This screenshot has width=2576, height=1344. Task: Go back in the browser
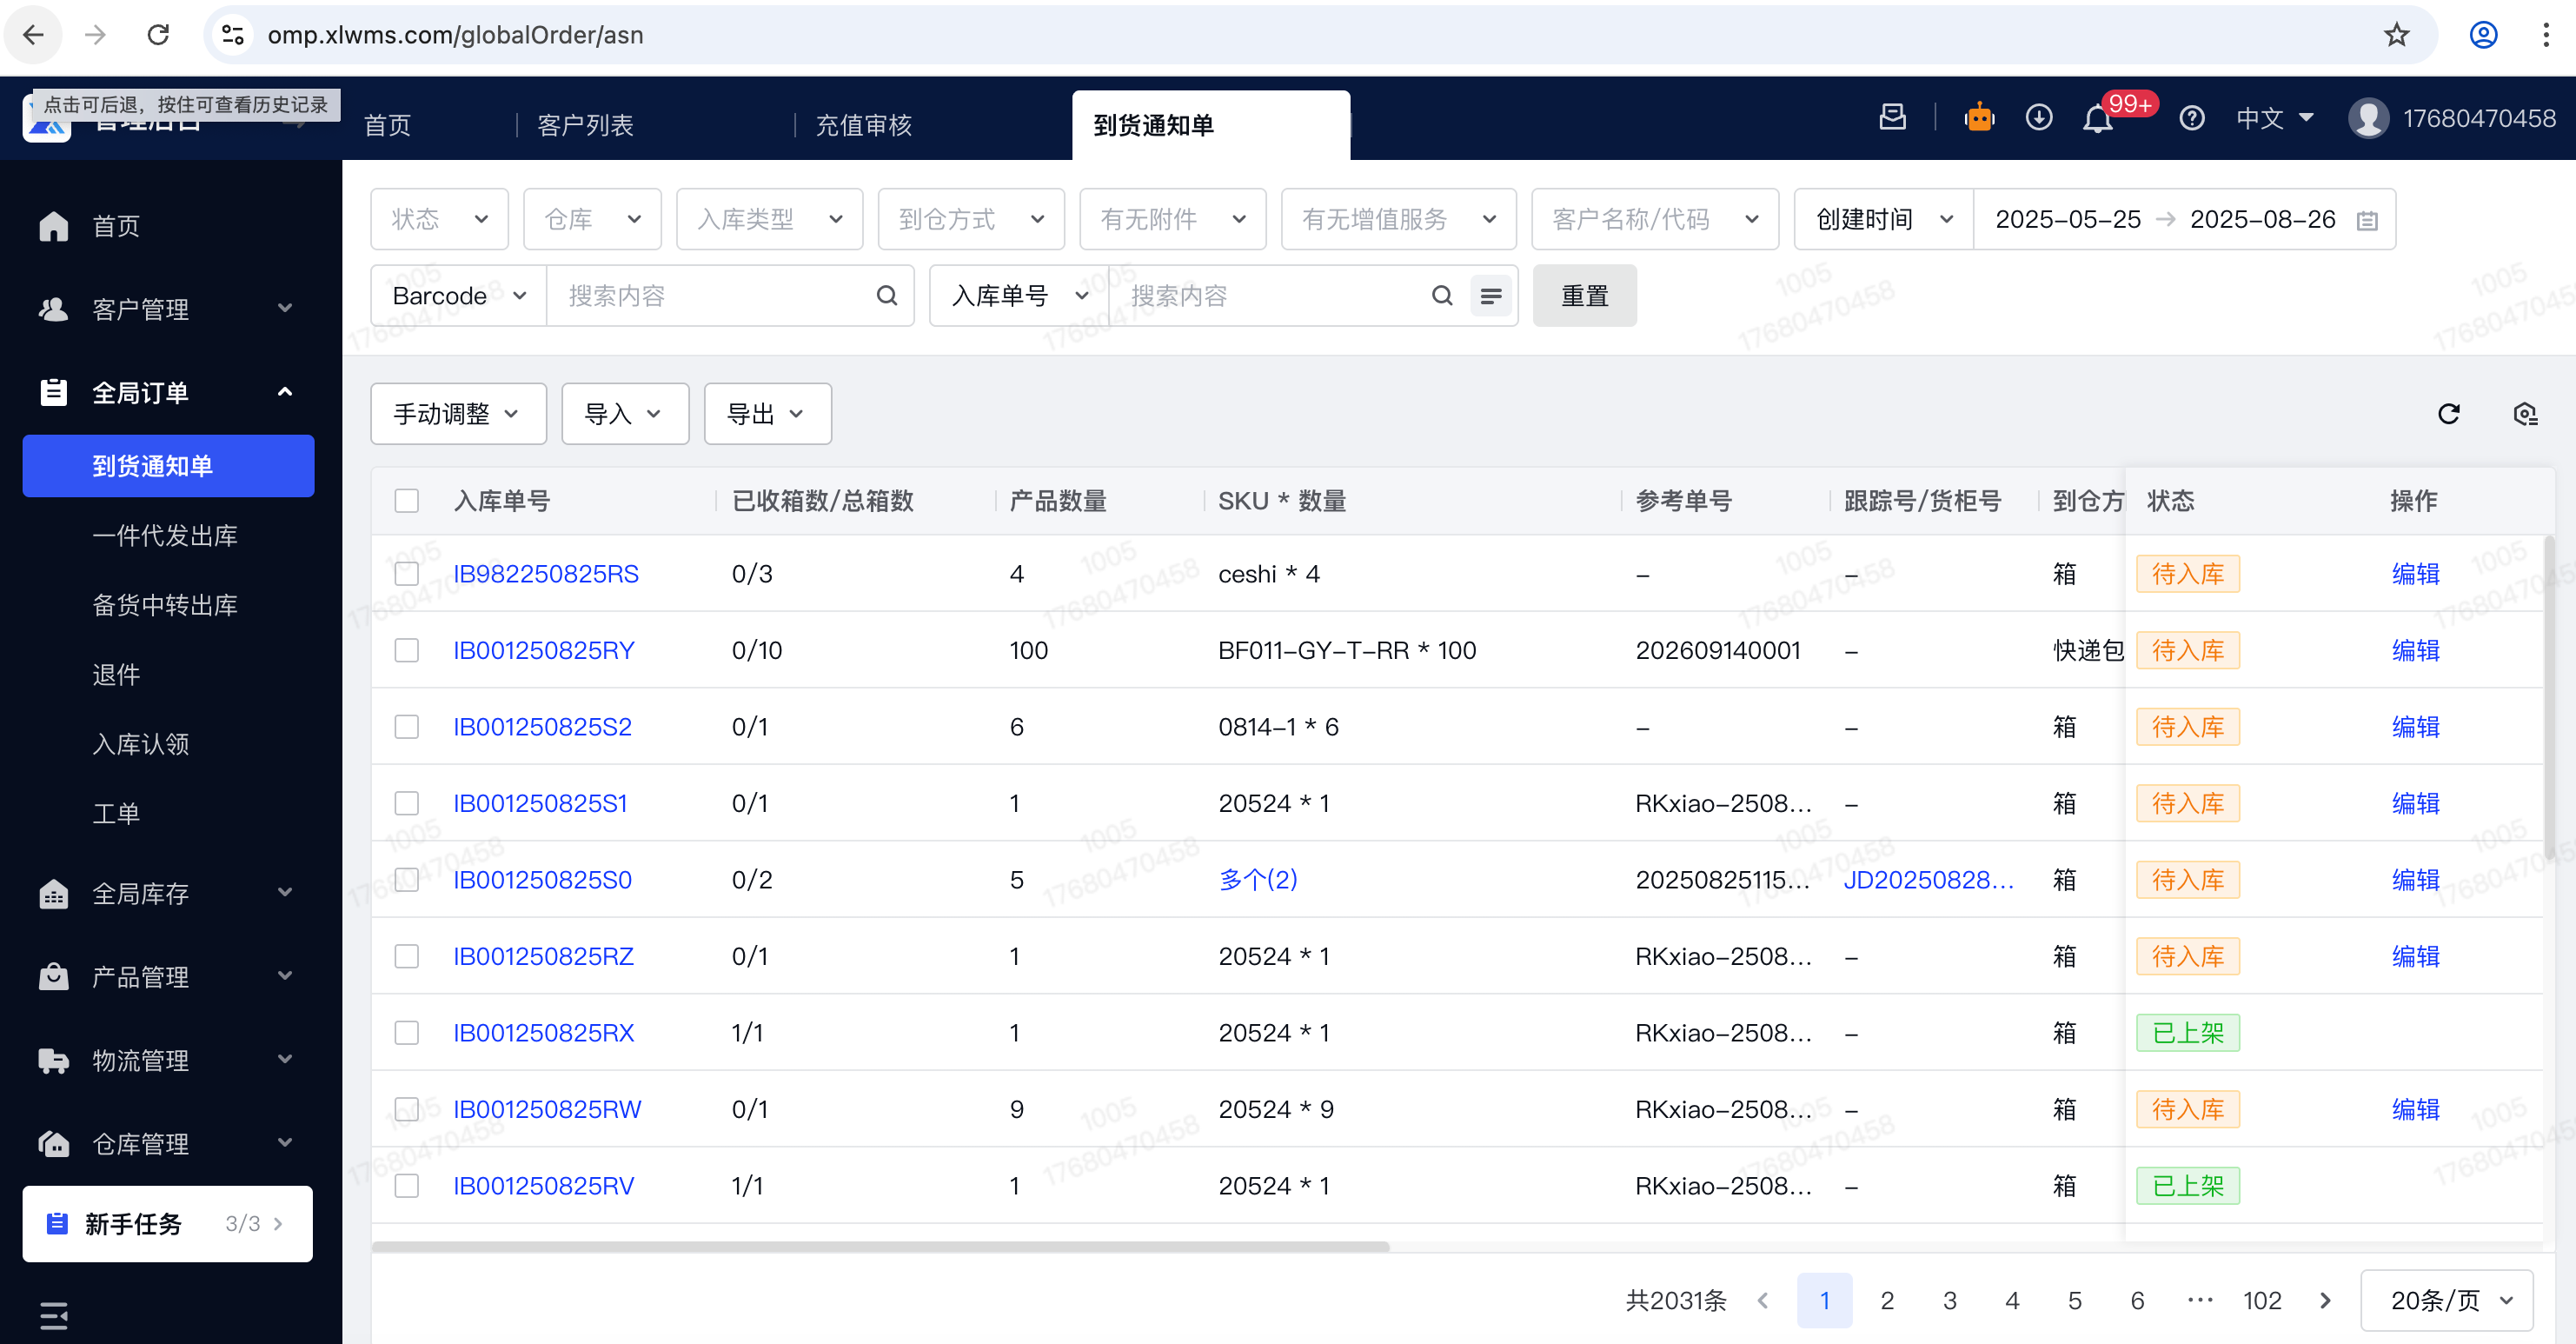point(33,35)
